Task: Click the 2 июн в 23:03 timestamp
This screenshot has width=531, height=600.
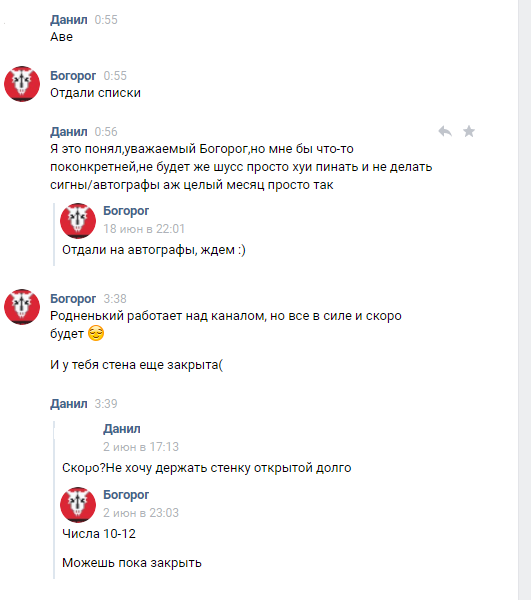Action: point(141,513)
